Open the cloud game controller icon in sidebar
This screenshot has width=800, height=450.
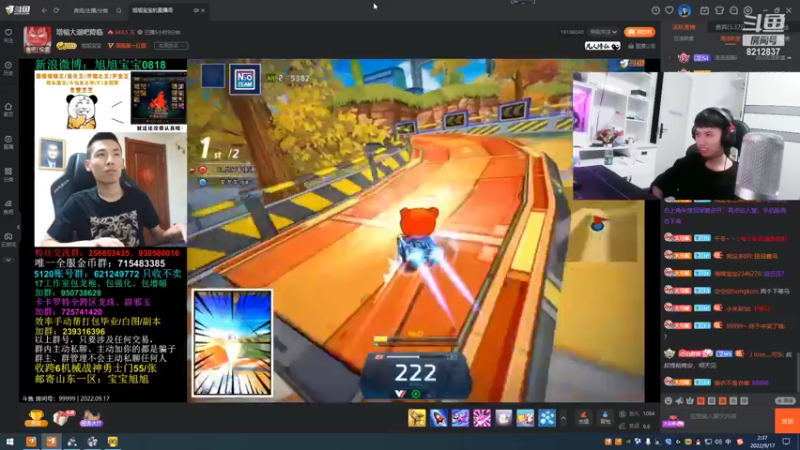pyautogui.click(x=8, y=239)
